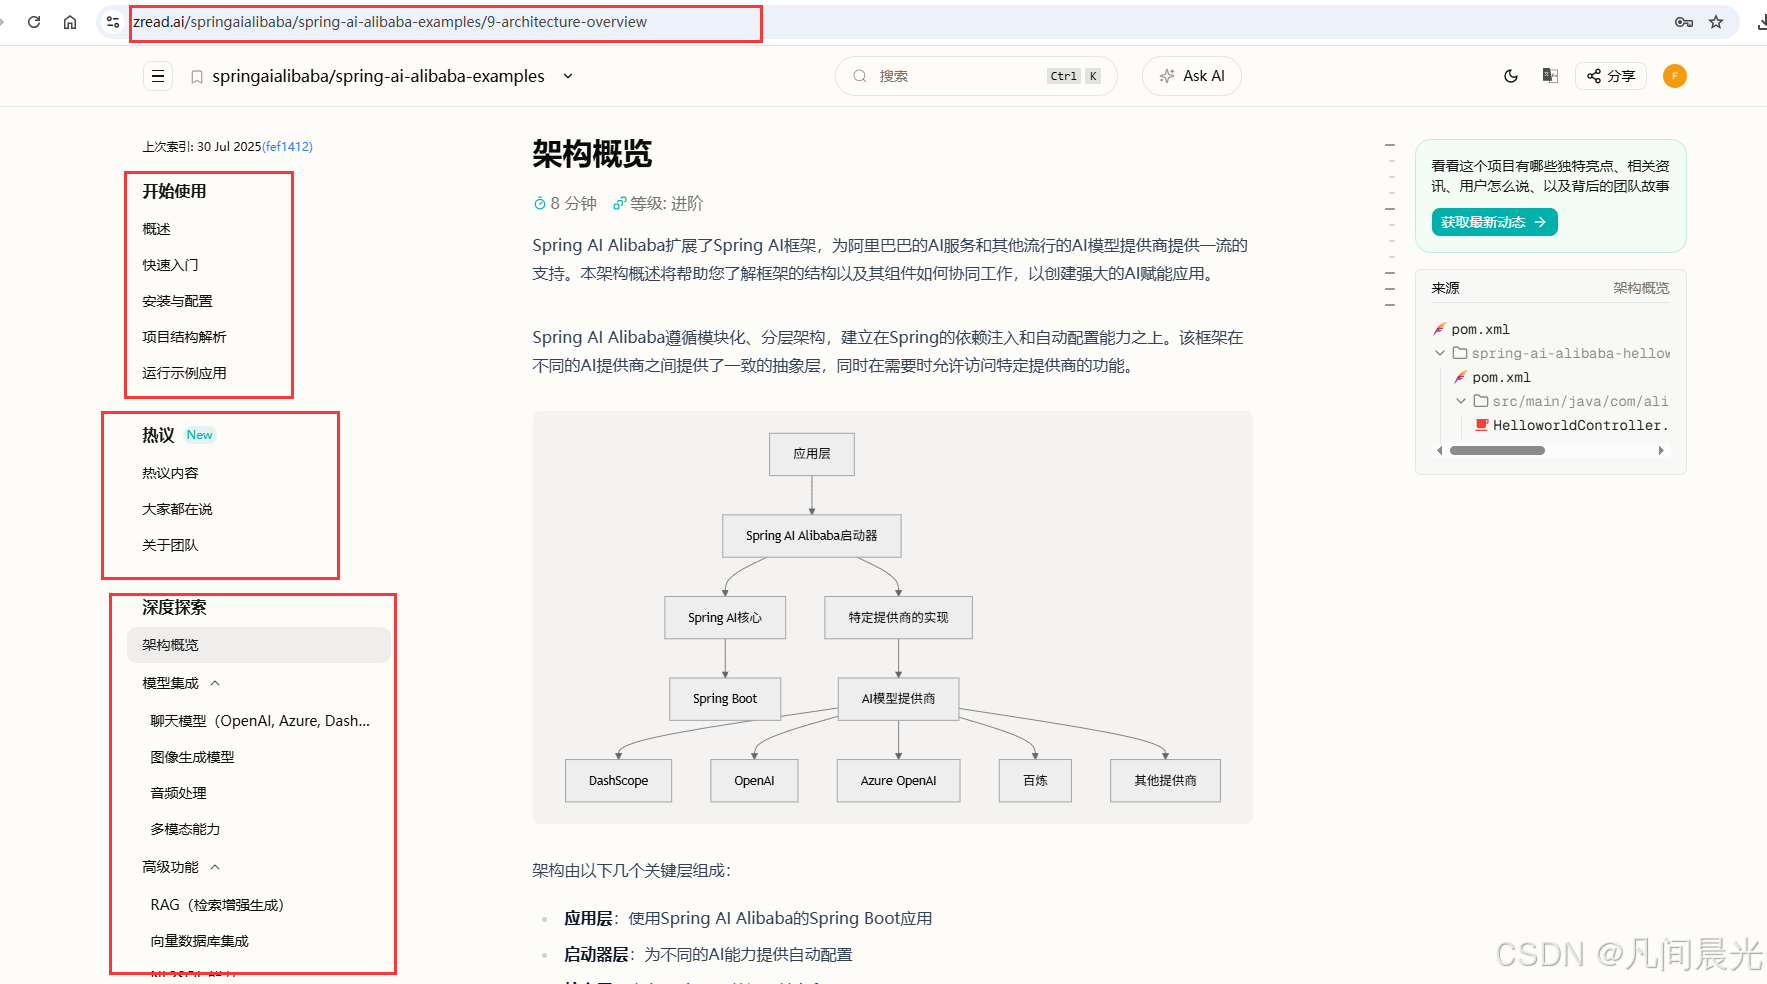Viewport: 1767px width, 984px height.
Task: Click the bookmark icon beside repository name
Action: tap(197, 77)
